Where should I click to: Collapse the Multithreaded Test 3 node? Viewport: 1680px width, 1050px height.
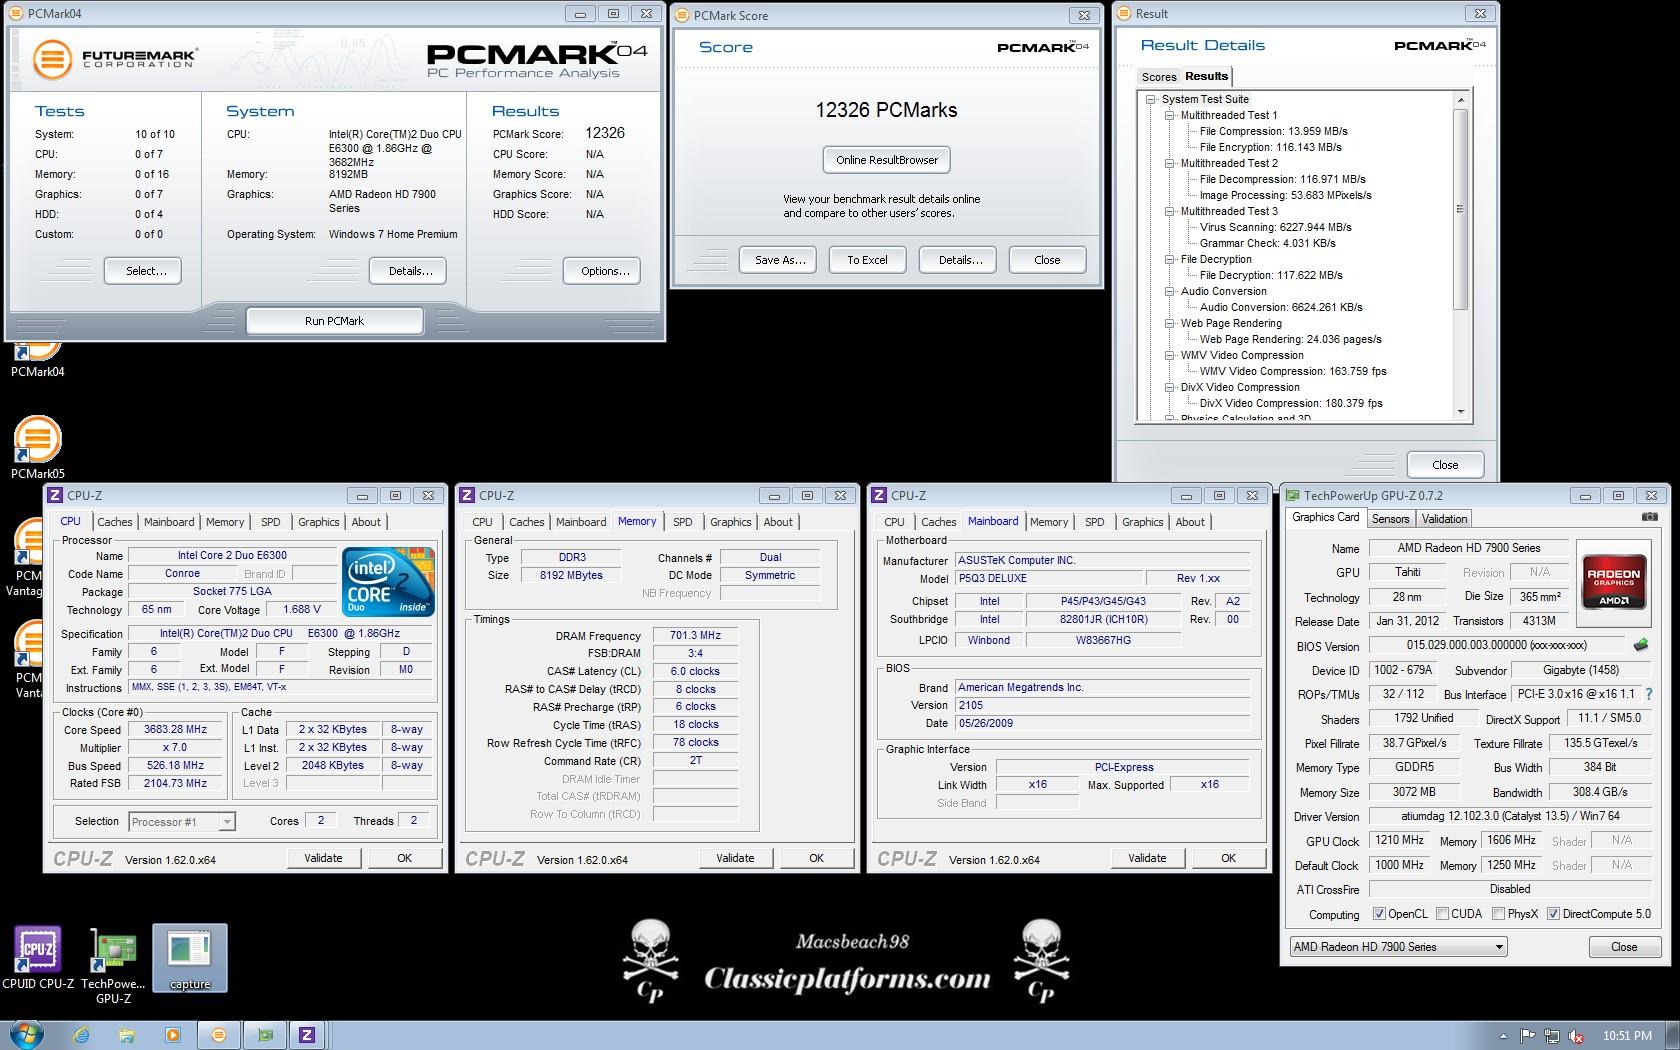(x=1170, y=211)
